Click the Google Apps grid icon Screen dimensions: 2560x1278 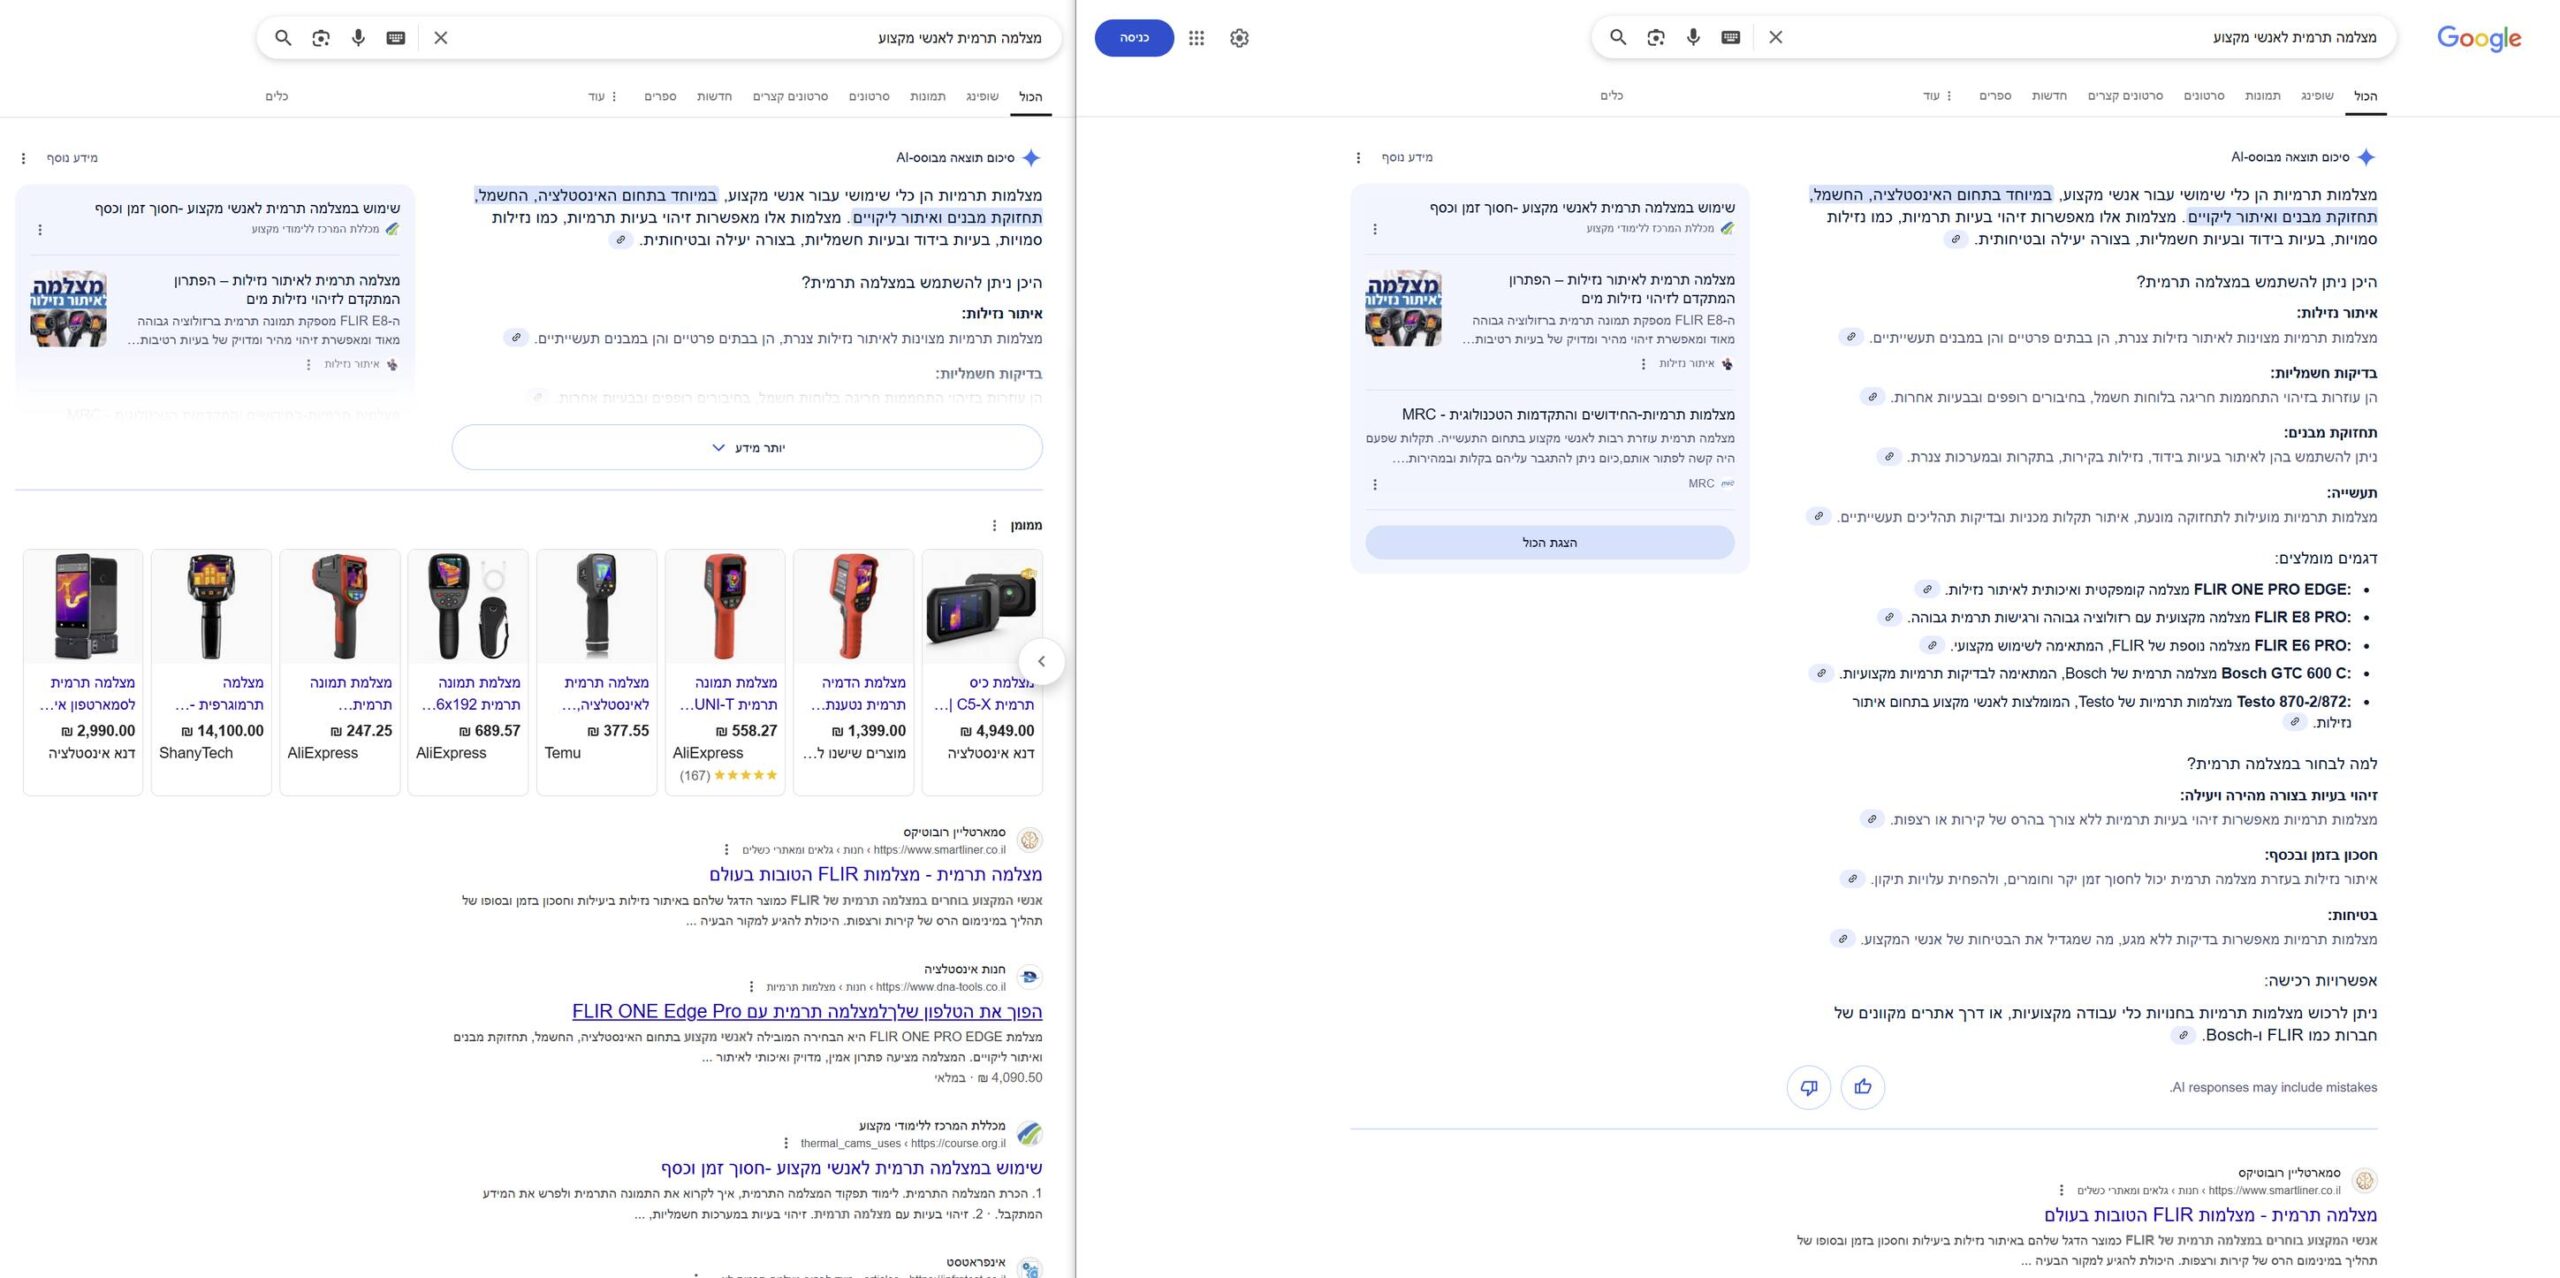tap(1196, 38)
